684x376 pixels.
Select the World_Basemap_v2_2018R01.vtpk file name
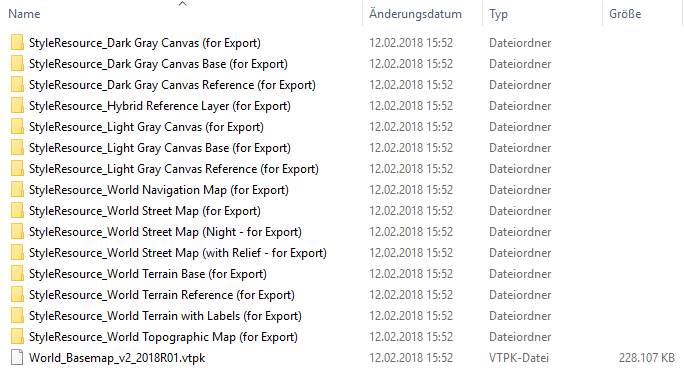tap(117, 358)
